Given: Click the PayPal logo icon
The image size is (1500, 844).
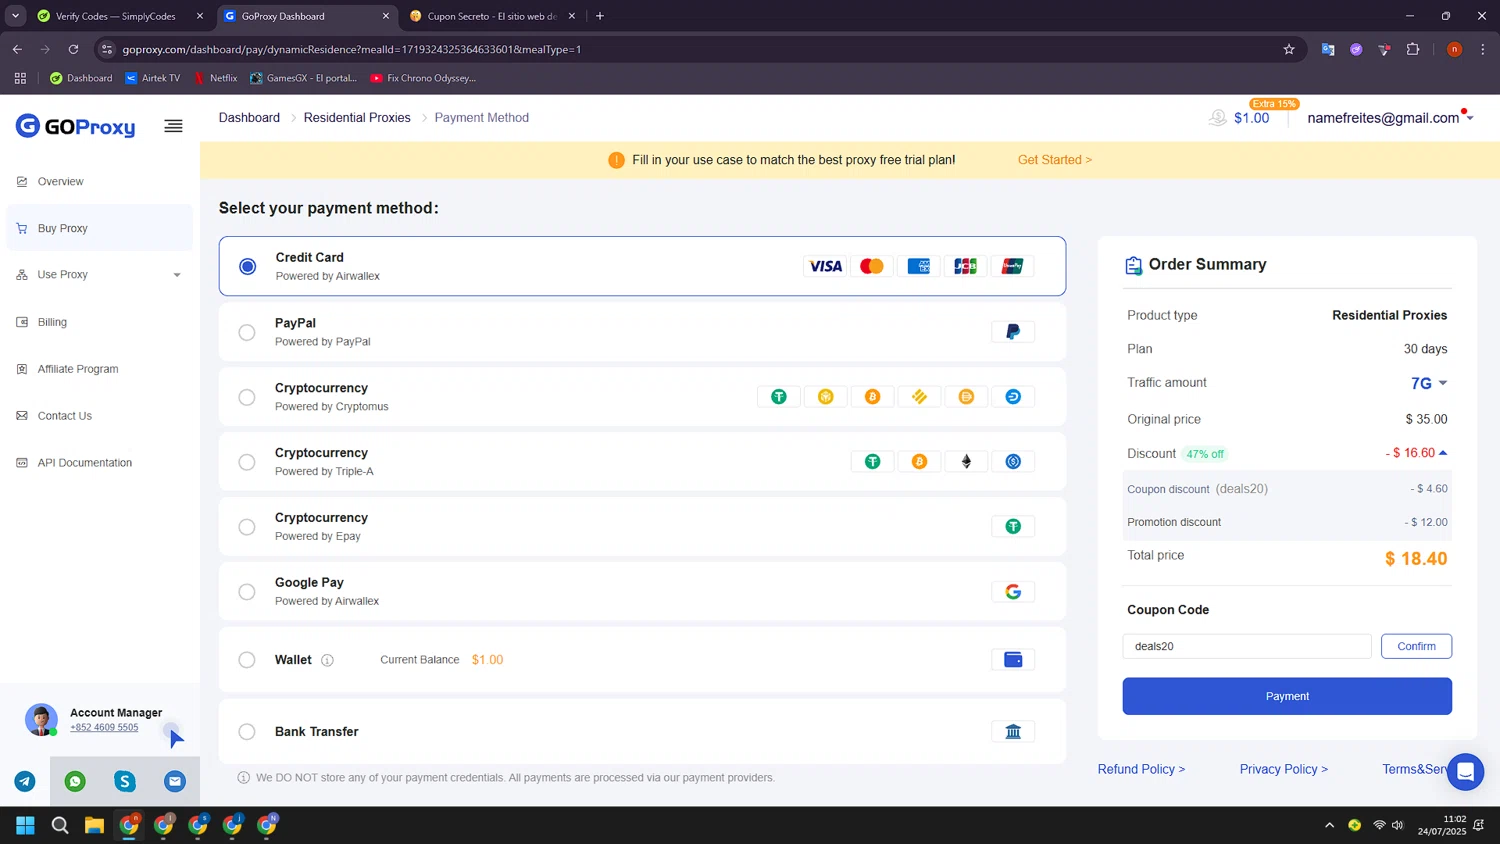Looking at the screenshot, I should (1013, 332).
